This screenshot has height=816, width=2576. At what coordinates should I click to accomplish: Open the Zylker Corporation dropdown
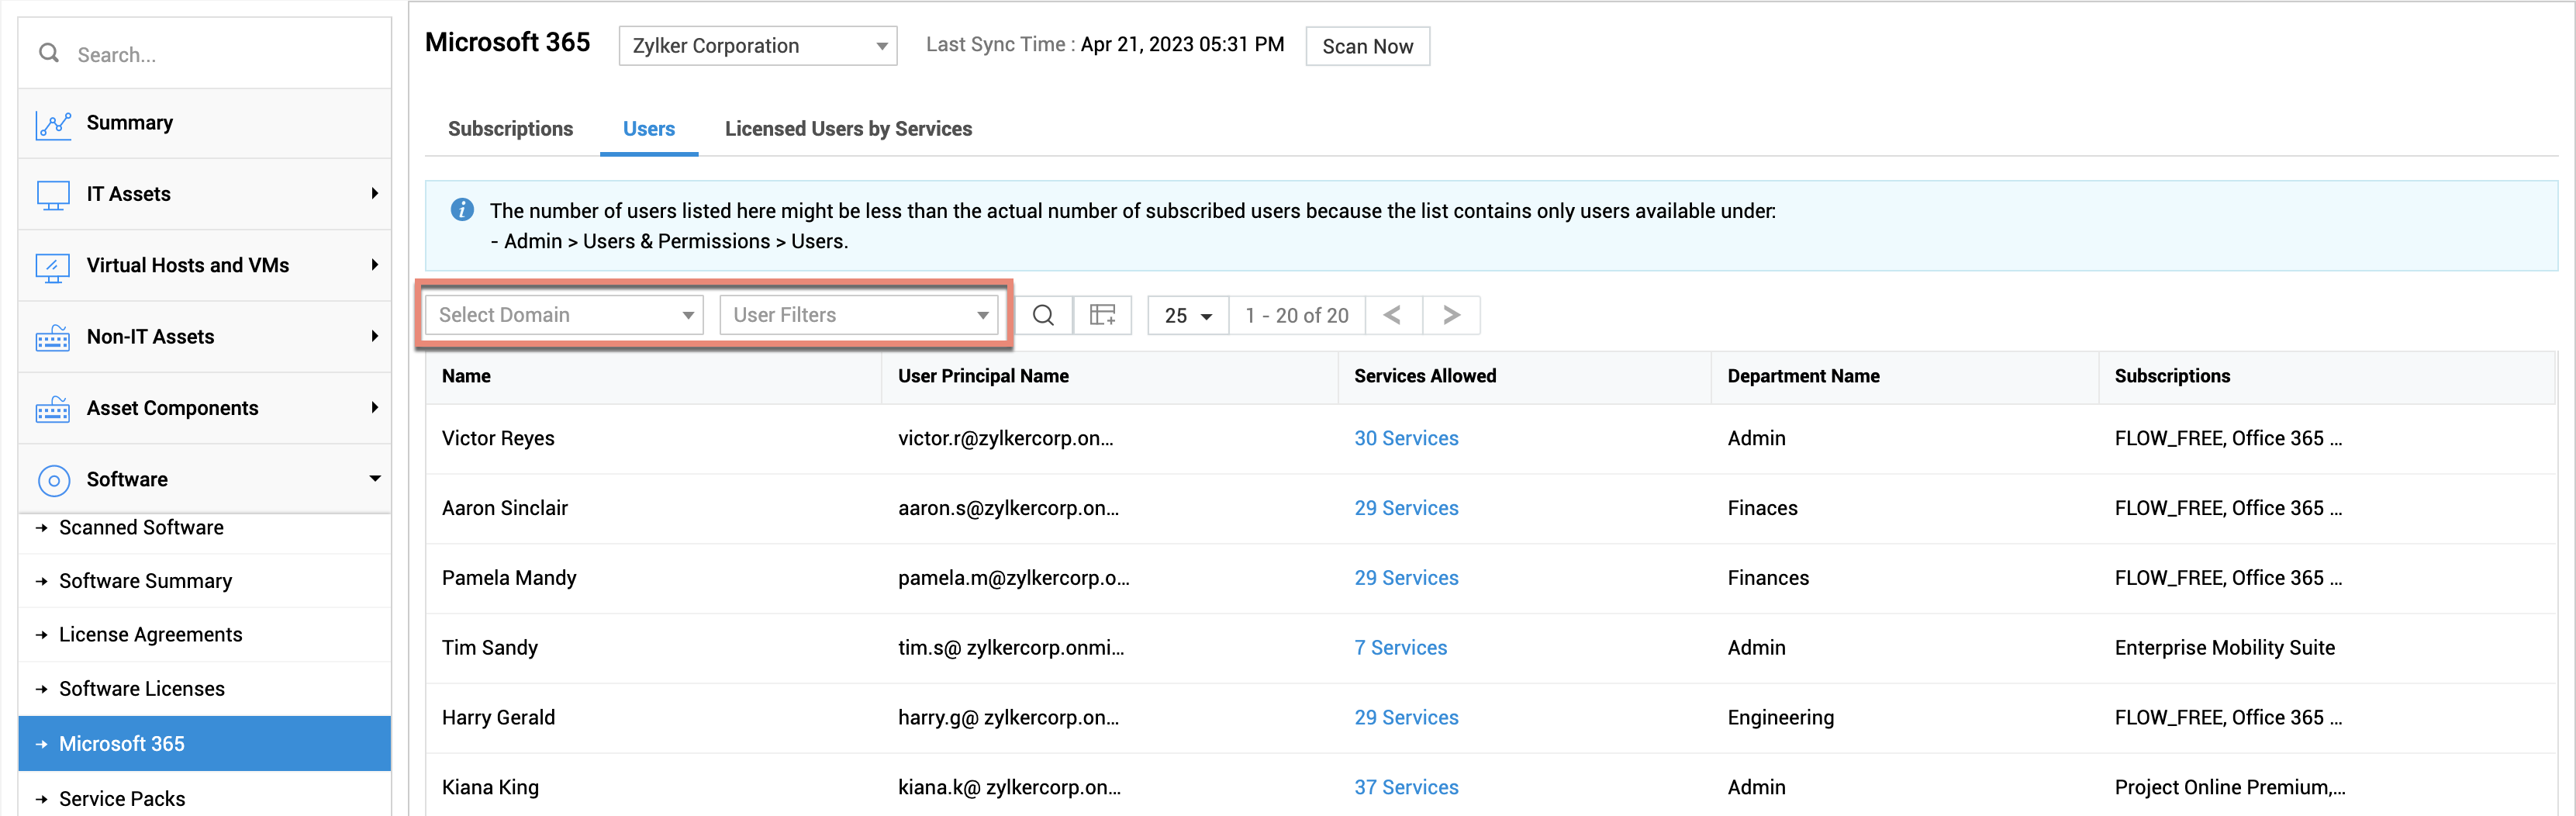pos(758,46)
